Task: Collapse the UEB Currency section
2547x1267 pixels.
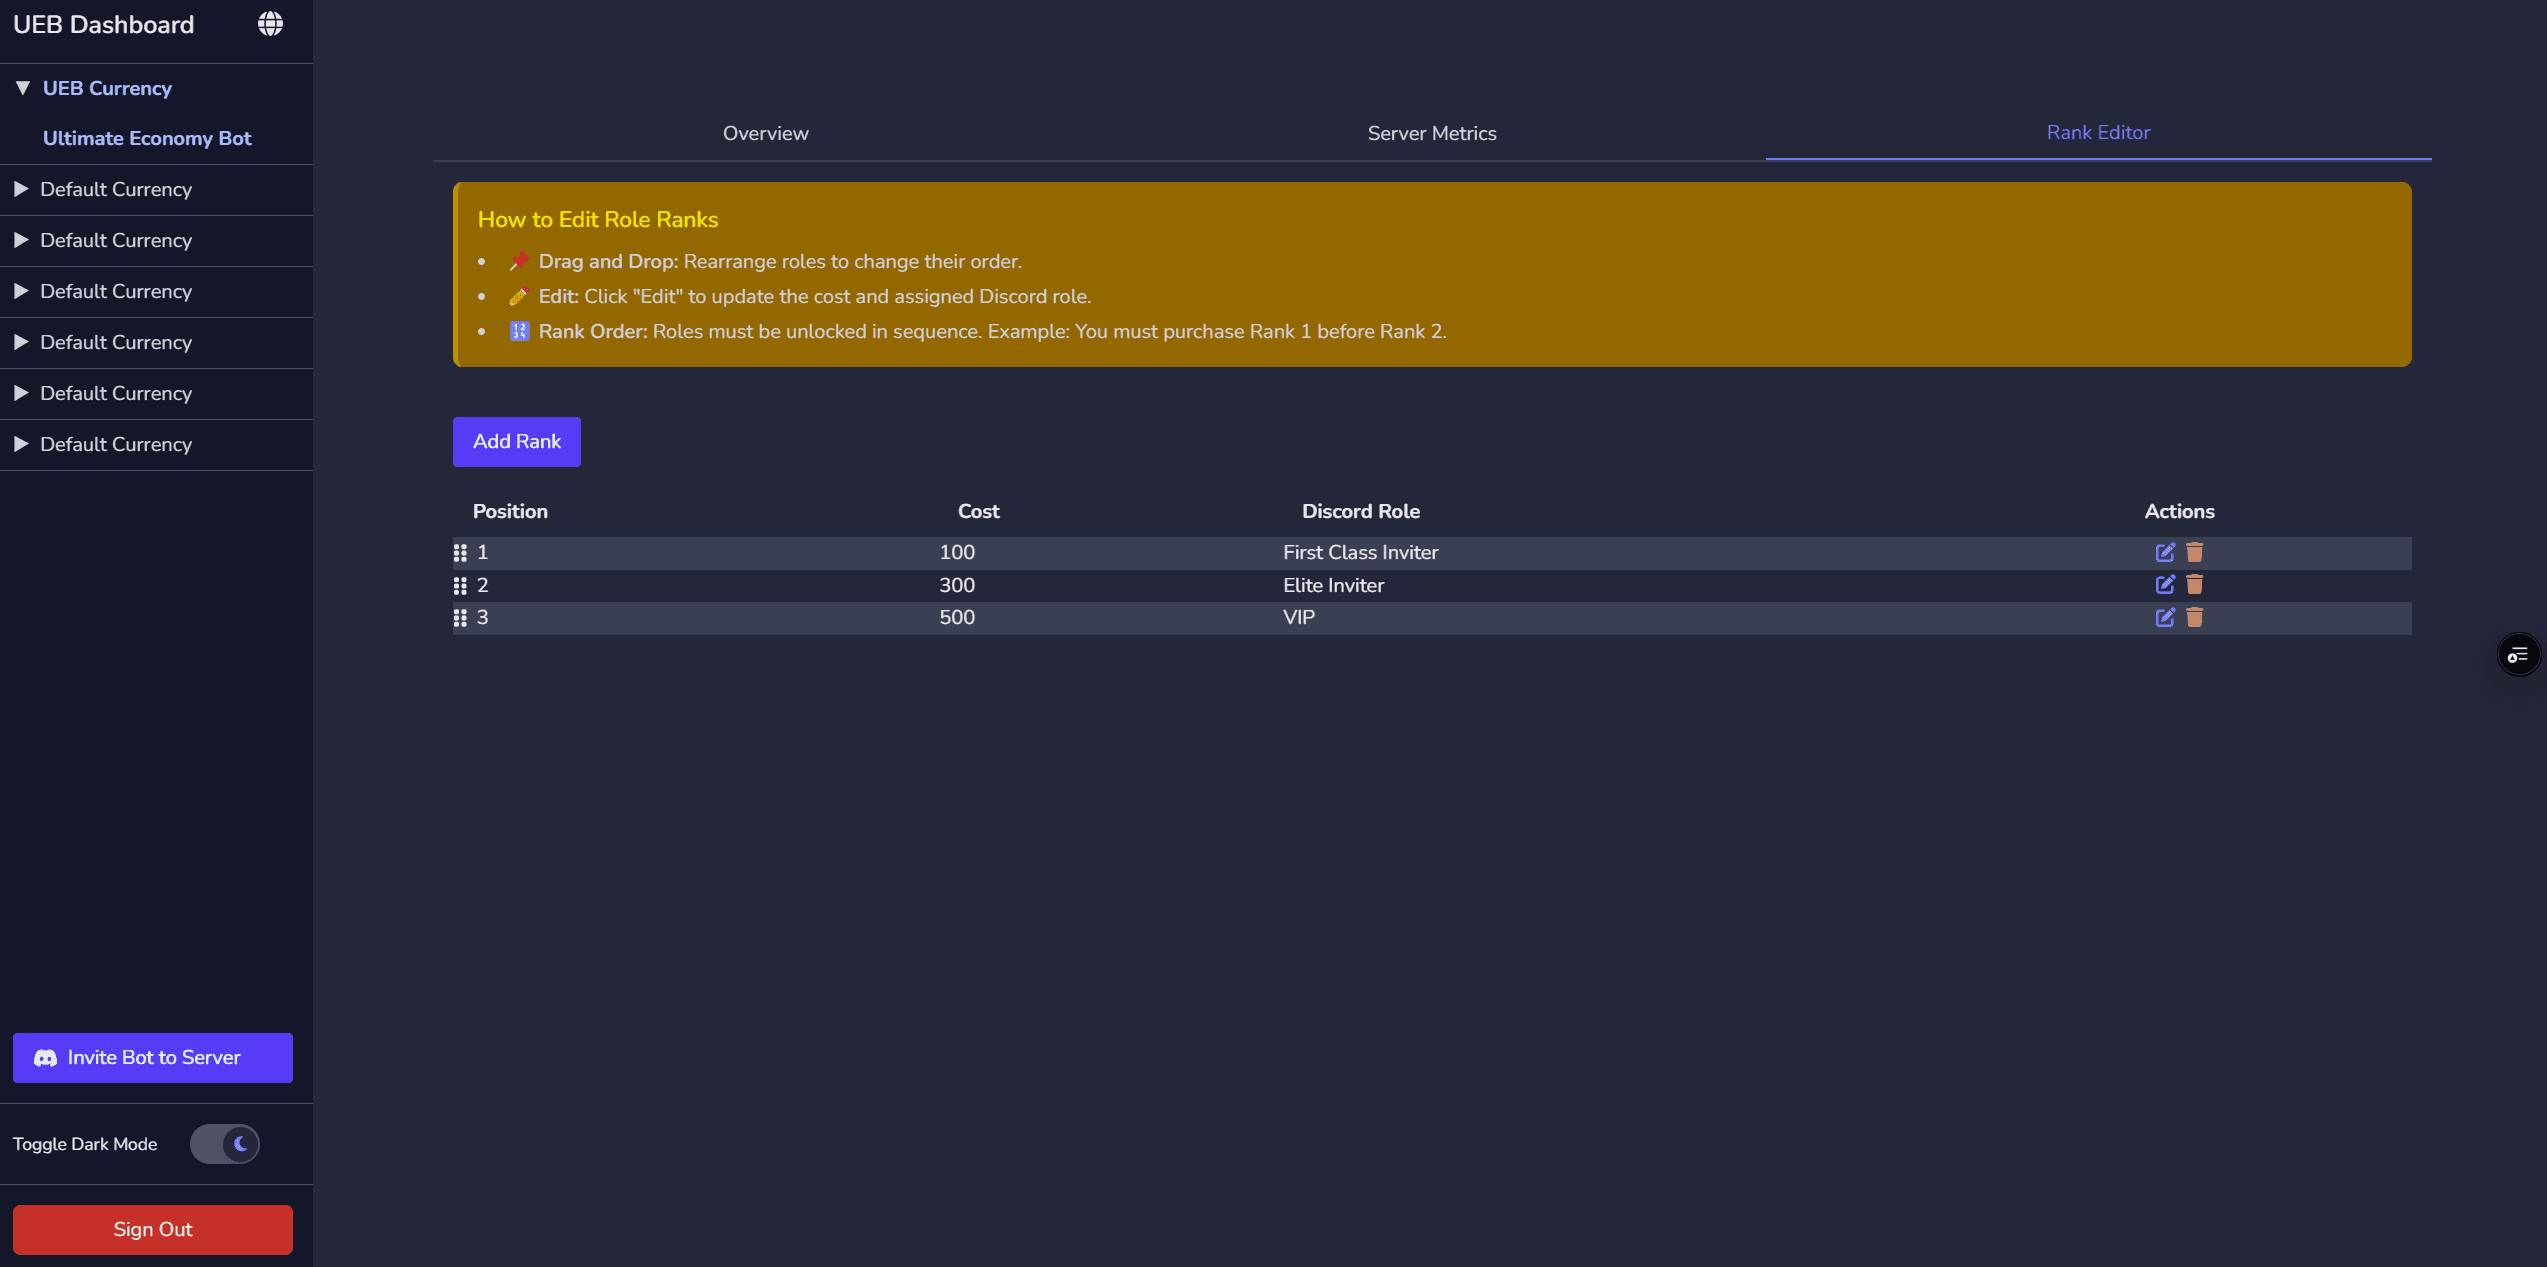Action: click(23, 88)
